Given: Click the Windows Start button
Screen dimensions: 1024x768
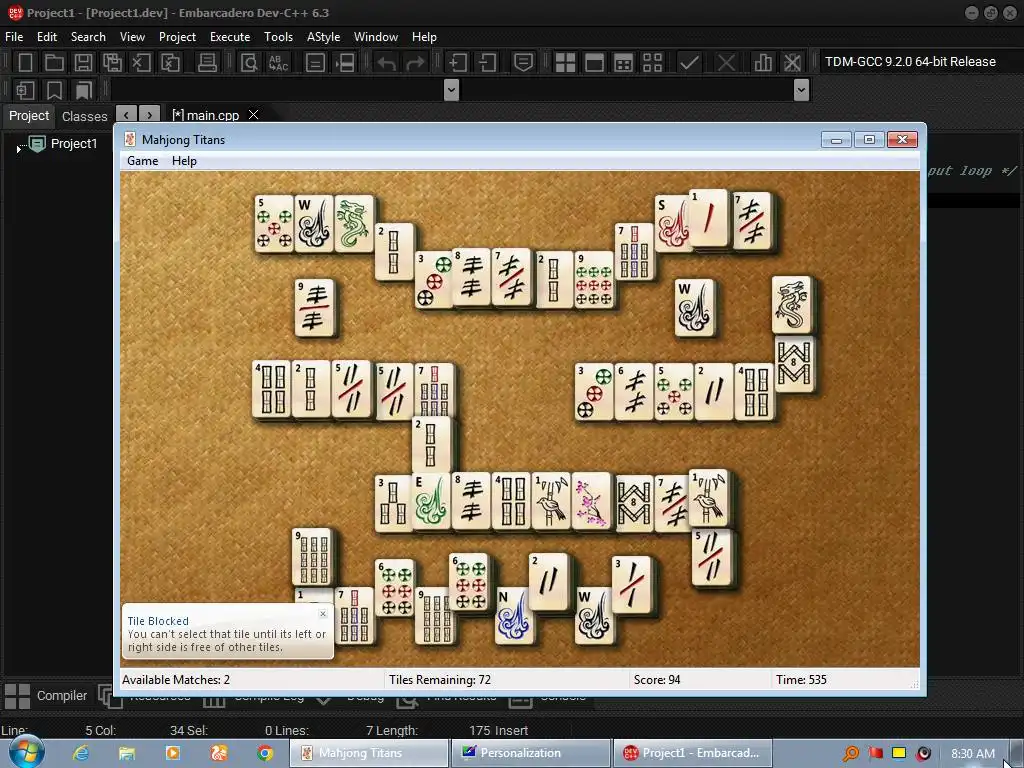Looking at the screenshot, I should (27, 752).
